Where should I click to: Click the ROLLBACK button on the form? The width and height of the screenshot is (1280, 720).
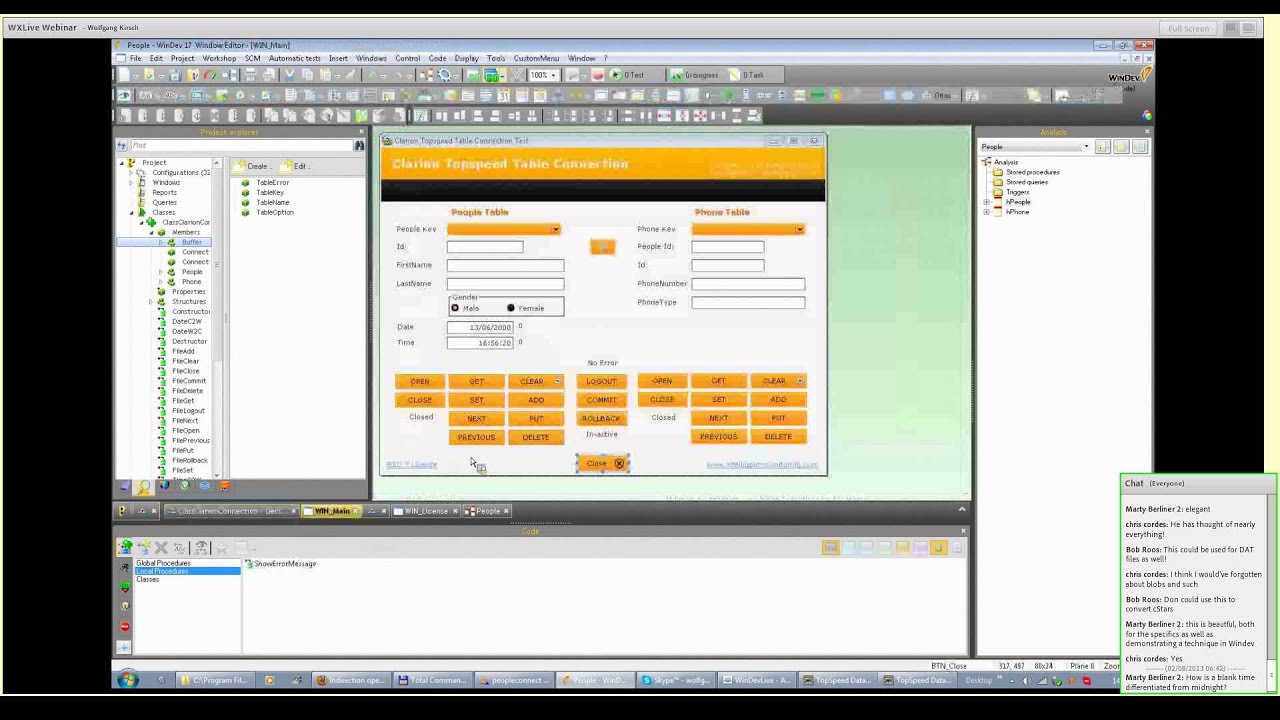602,419
